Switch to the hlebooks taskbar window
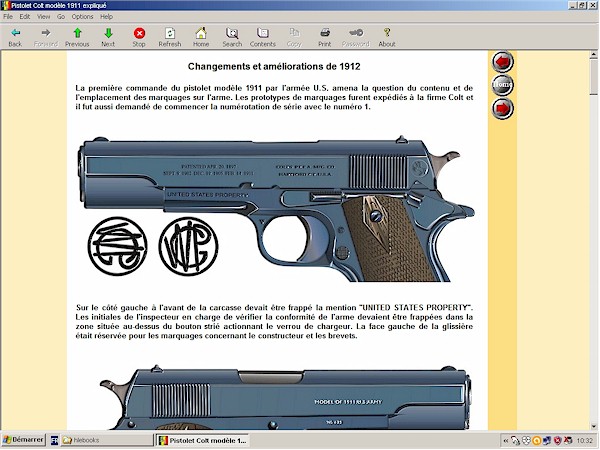The image size is (600, 450). click(107, 440)
